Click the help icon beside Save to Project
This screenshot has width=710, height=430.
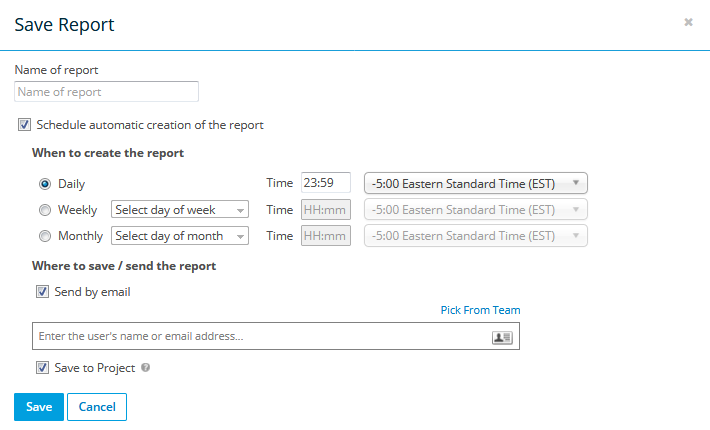click(146, 368)
